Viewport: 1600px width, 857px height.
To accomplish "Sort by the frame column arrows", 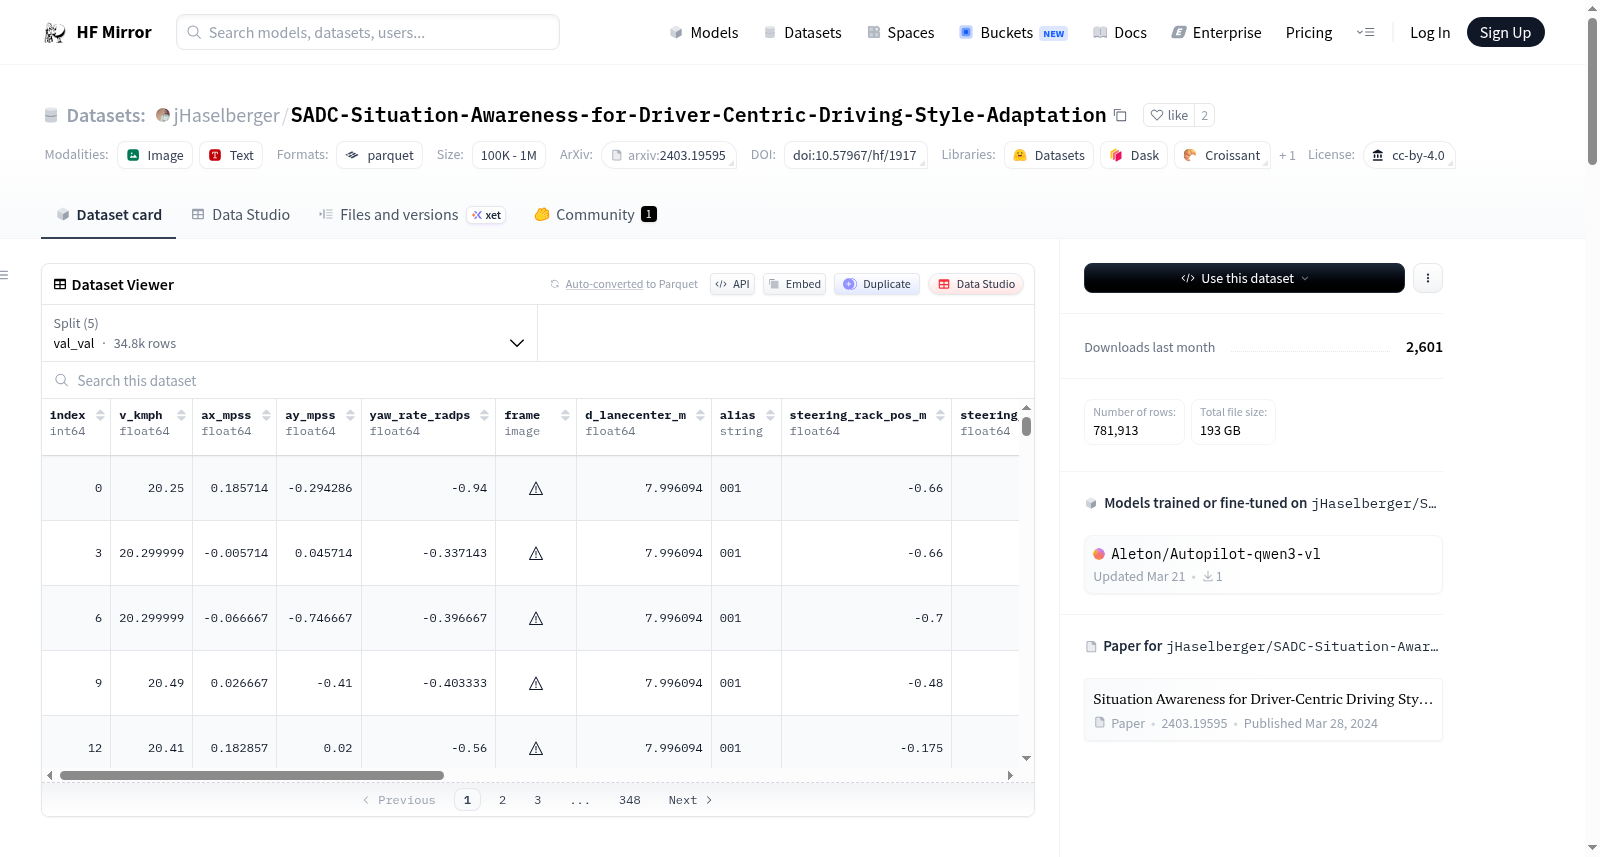I will [x=565, y=415].
